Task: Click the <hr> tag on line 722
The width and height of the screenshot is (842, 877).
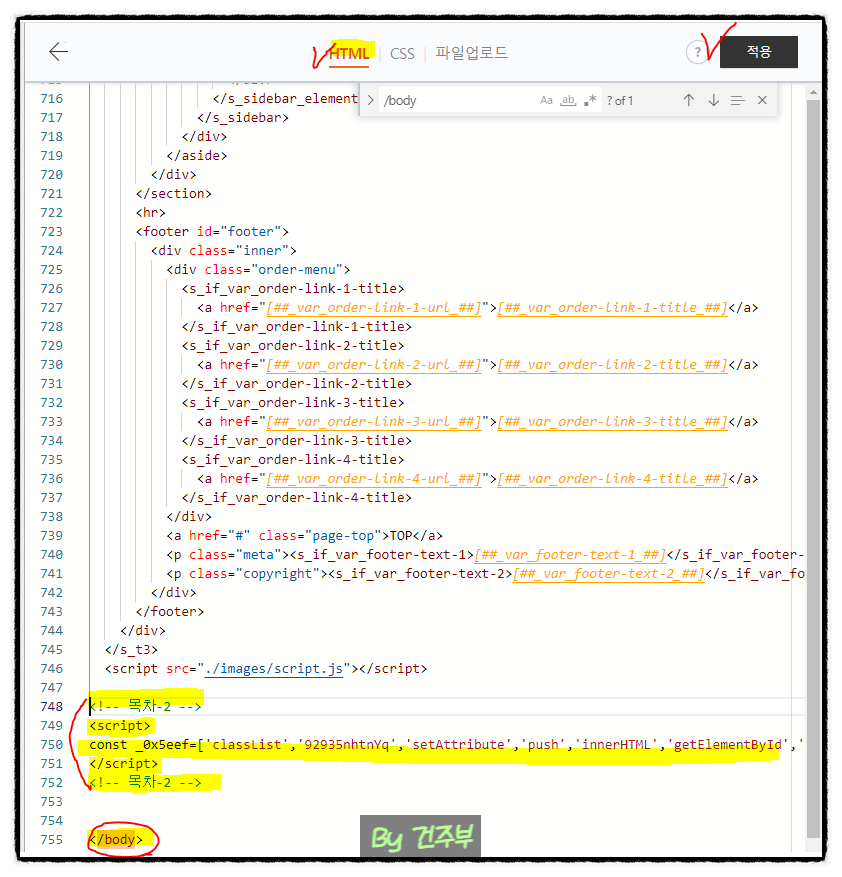Action: pos(150,213)
